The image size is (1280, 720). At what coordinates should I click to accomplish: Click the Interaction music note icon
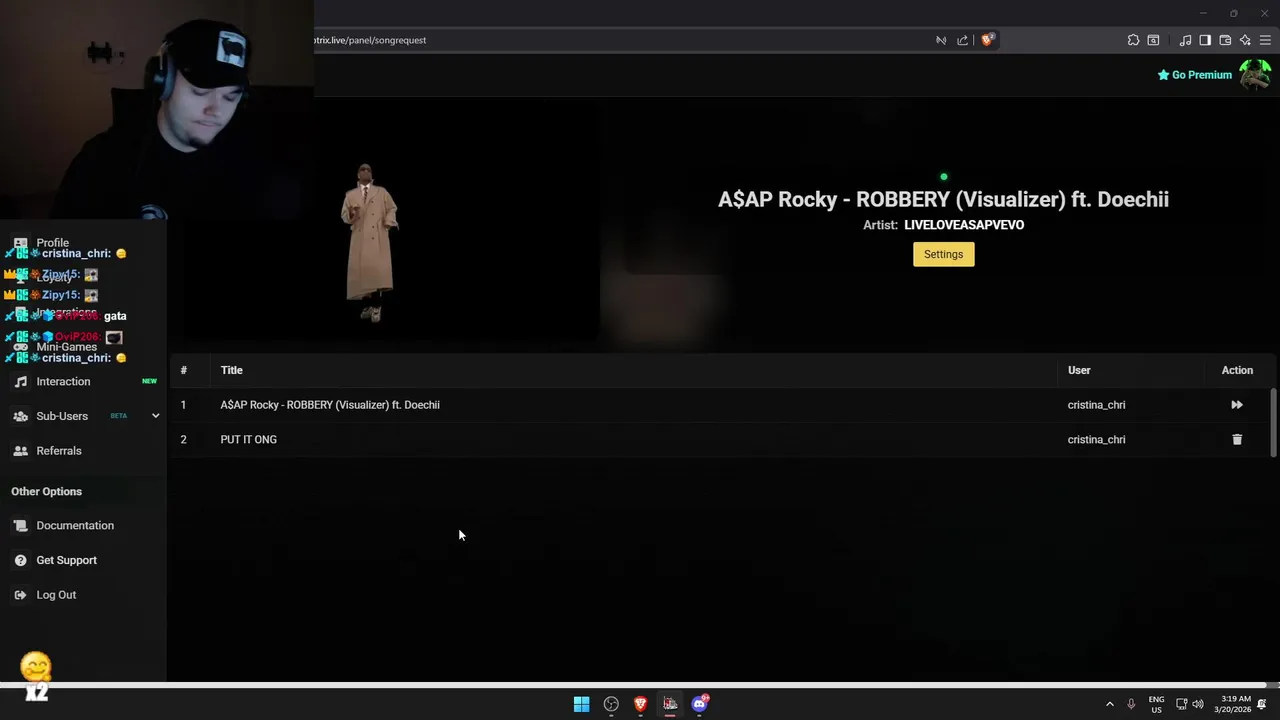click(21, 382)
